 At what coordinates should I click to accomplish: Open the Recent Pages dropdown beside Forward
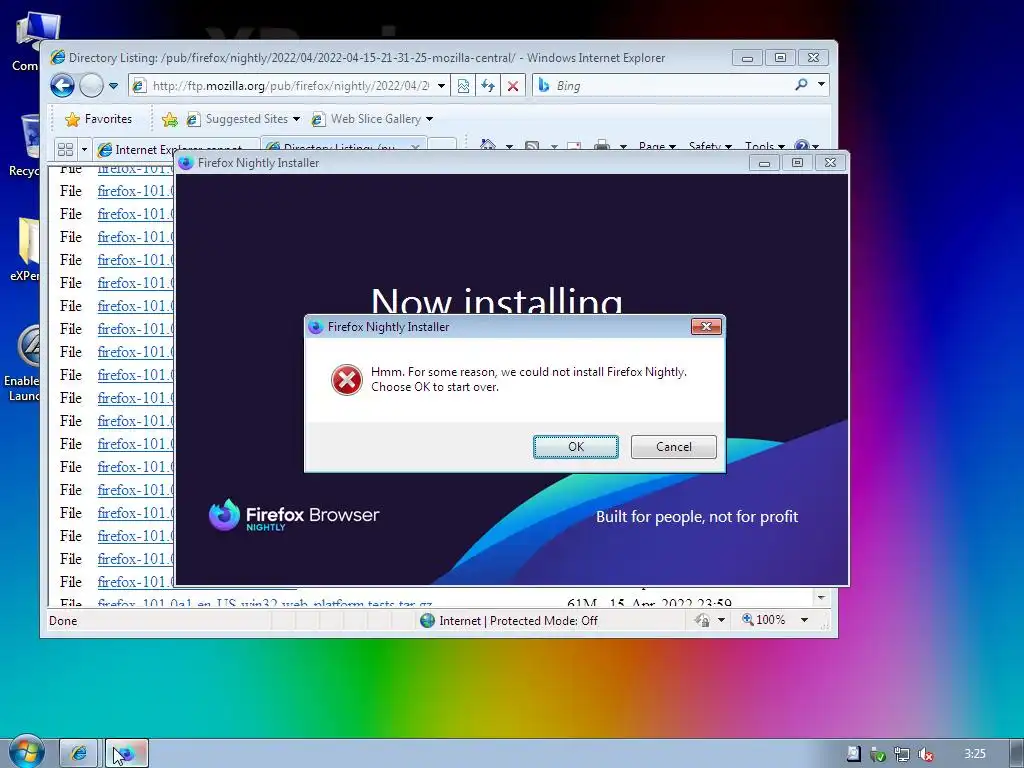113,86
